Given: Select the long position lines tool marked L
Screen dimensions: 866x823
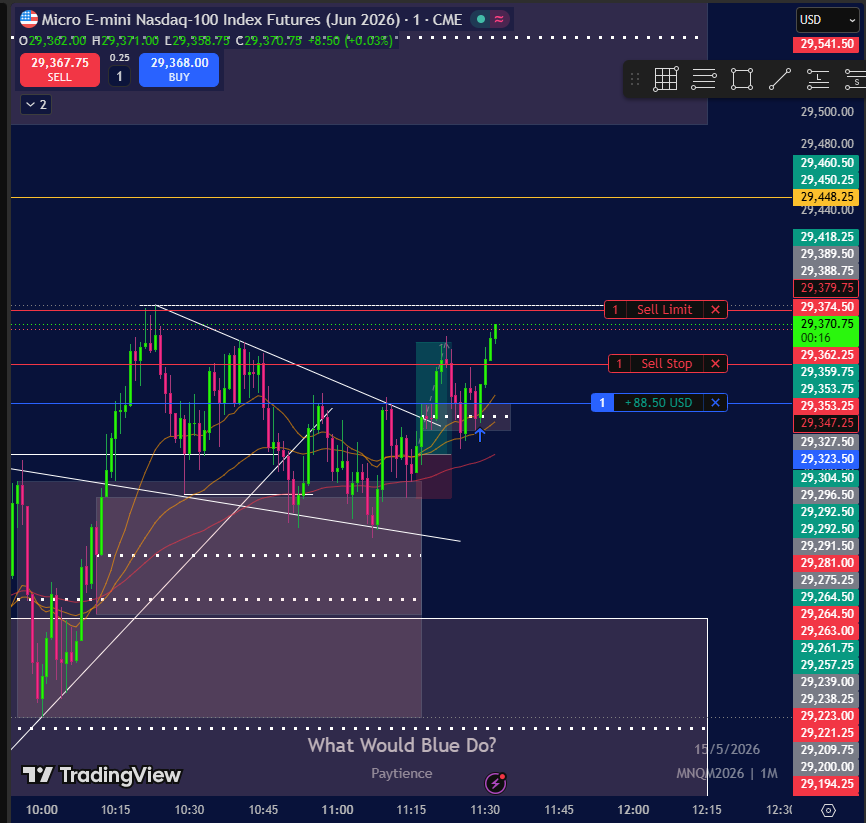Looking at the screenshot, I should coord(818,79).
